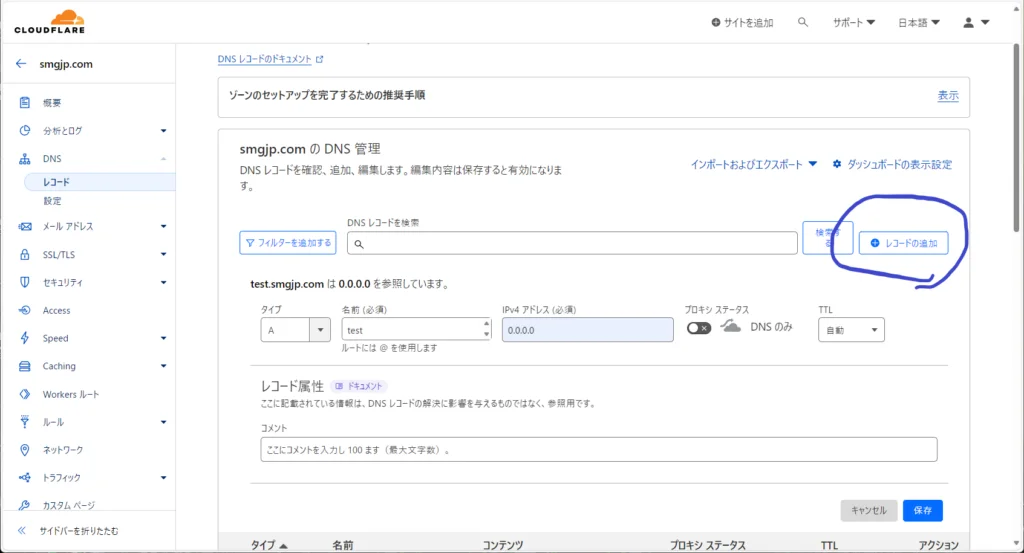
Task: Click the DNS network icon
Action: click(x=25, y=159)
